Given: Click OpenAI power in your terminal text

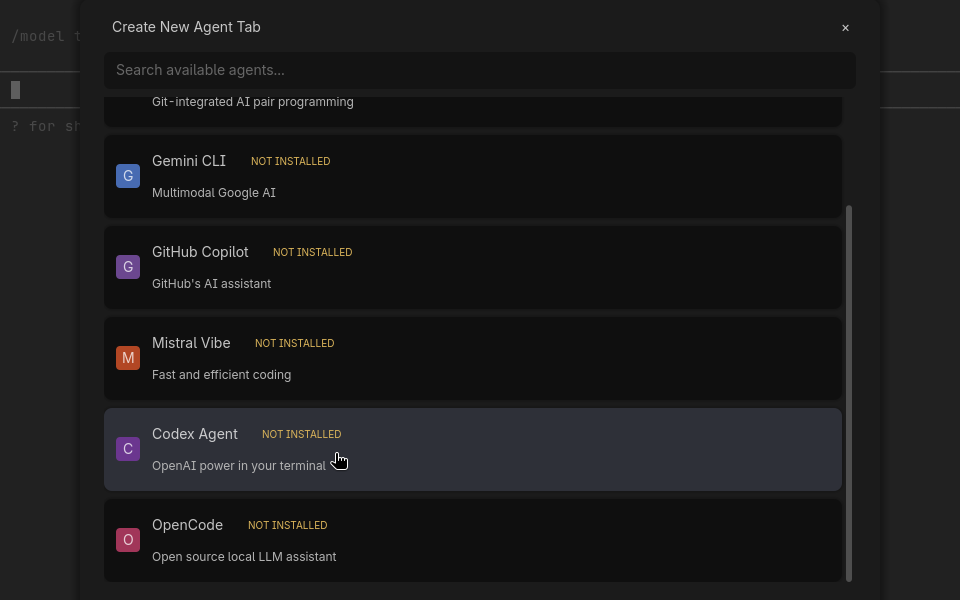Looking at the screenshot, I should 239,465.
